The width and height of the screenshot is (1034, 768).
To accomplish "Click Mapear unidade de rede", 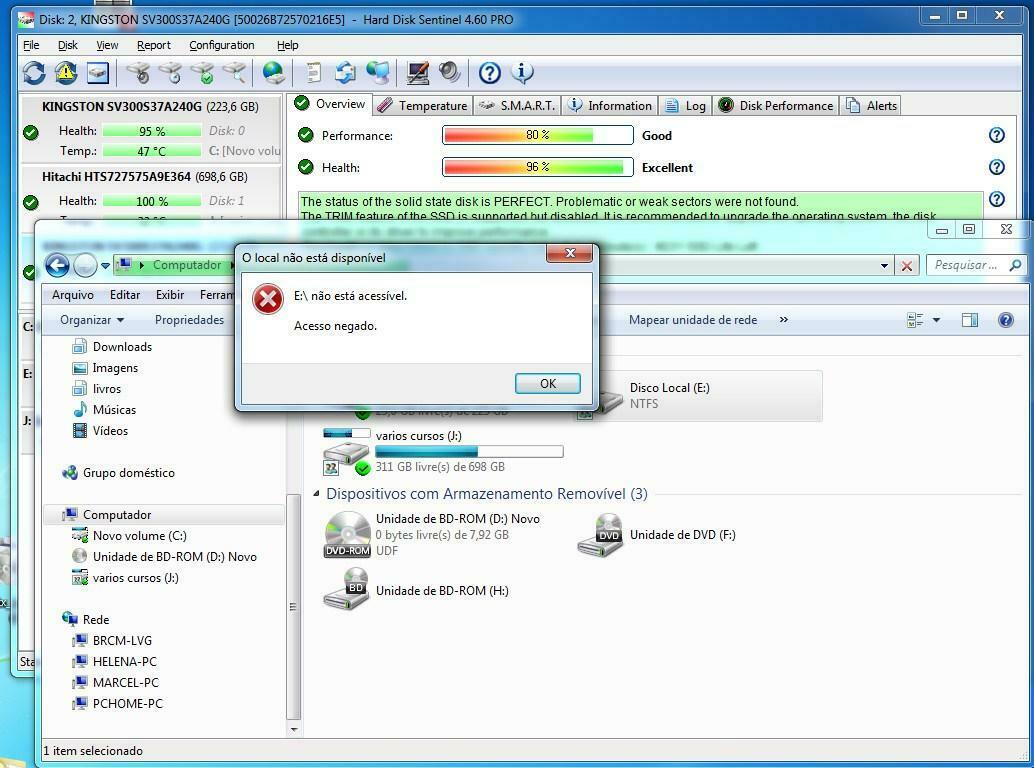I will pyautogui.click(x=692, y=320).
